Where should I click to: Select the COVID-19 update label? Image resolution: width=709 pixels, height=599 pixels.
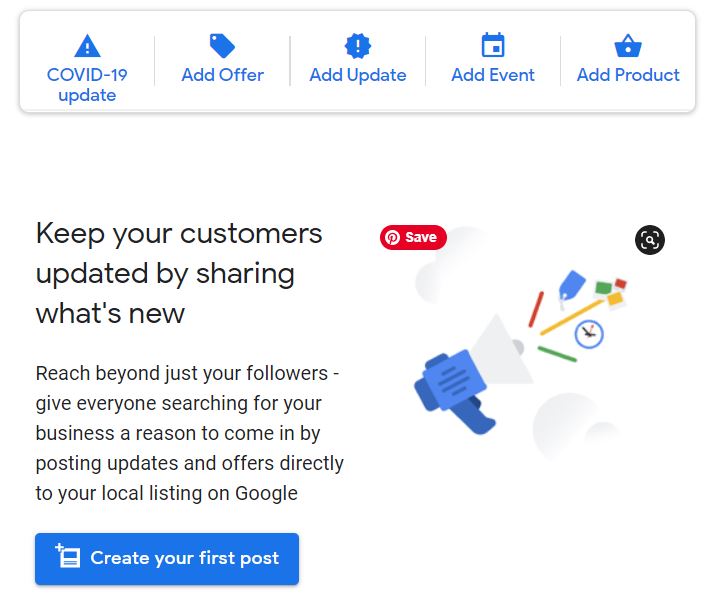pyautogui.click(x=87, y=85)
